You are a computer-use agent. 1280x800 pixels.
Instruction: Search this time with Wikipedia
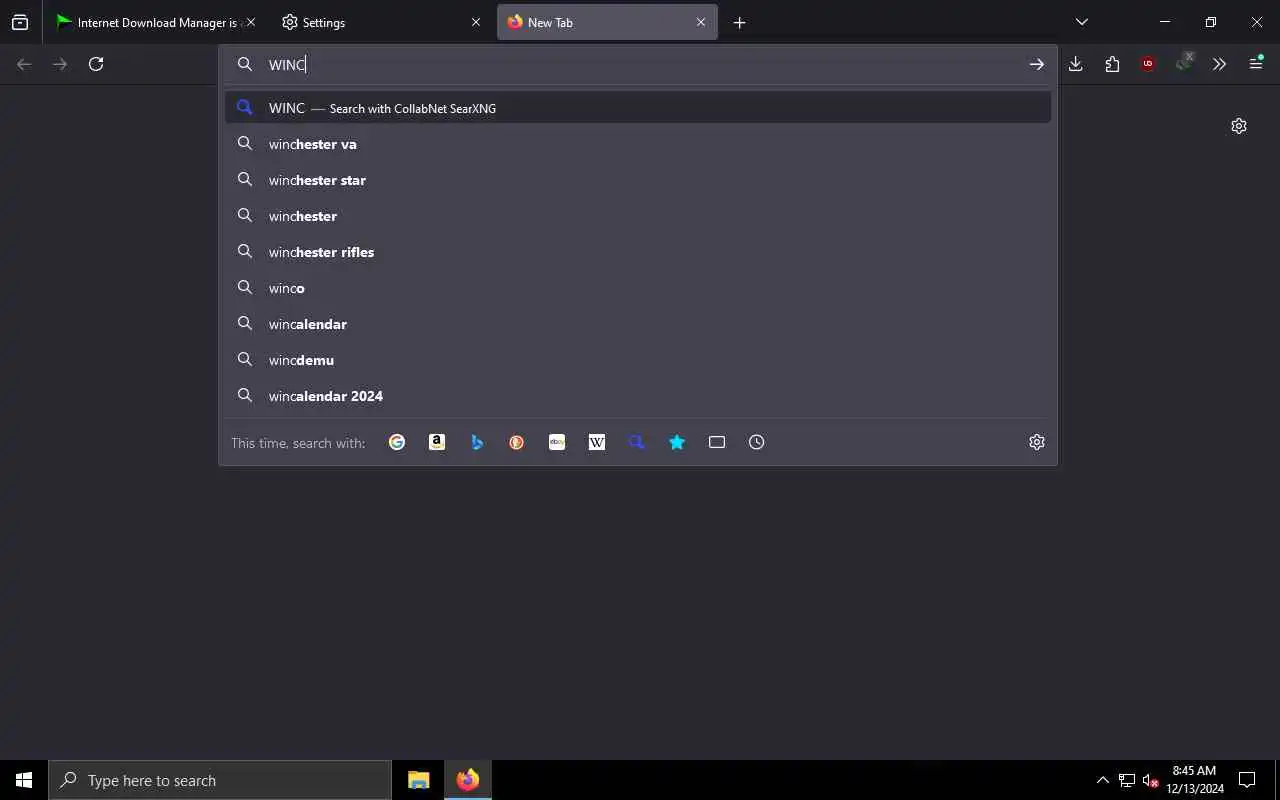click(597, 442)
